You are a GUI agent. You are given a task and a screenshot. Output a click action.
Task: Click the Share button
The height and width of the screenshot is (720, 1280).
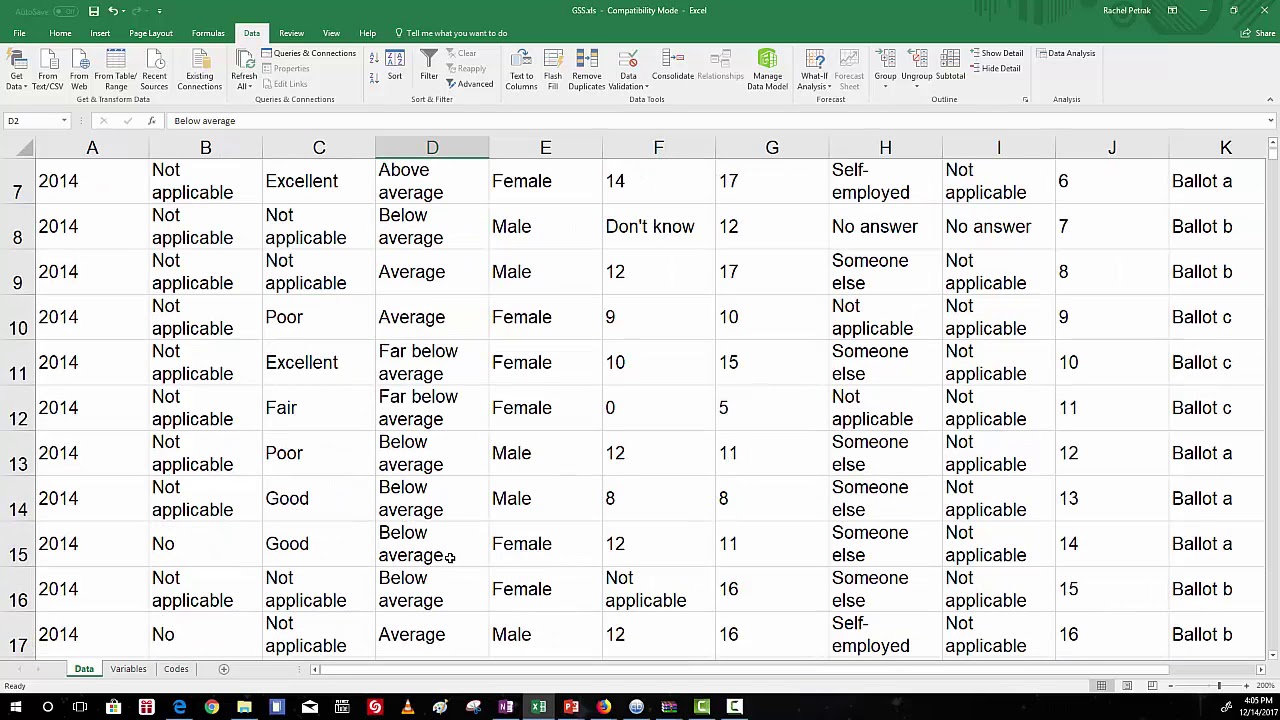click(1258, 33)
